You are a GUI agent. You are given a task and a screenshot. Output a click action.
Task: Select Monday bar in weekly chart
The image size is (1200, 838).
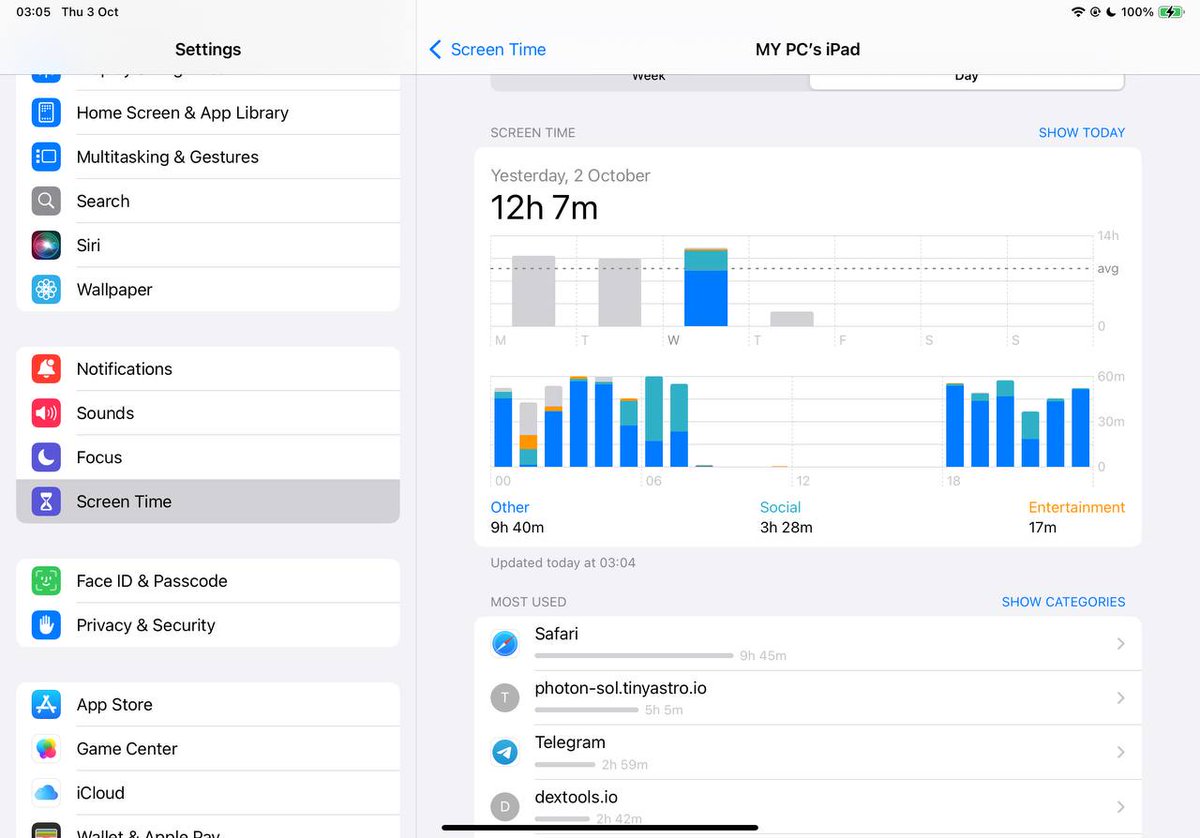click(533, 291)
